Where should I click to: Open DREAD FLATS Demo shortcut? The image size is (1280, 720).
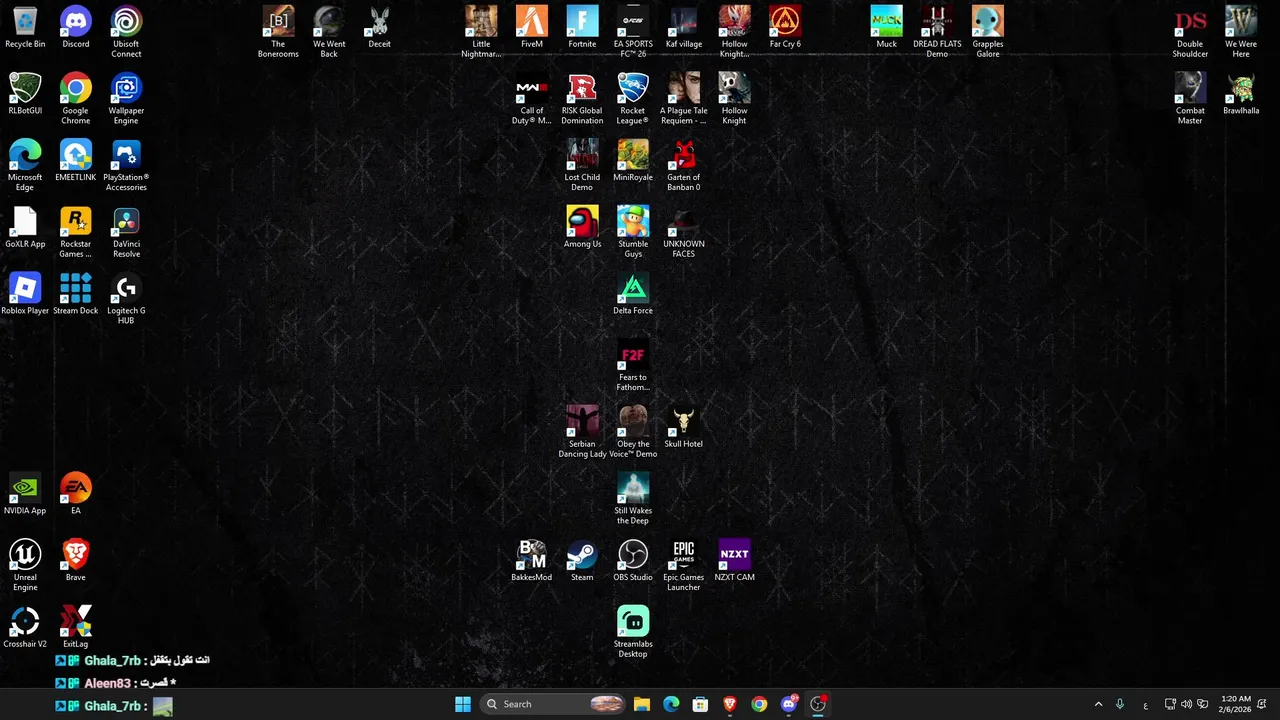click(937, 32)
